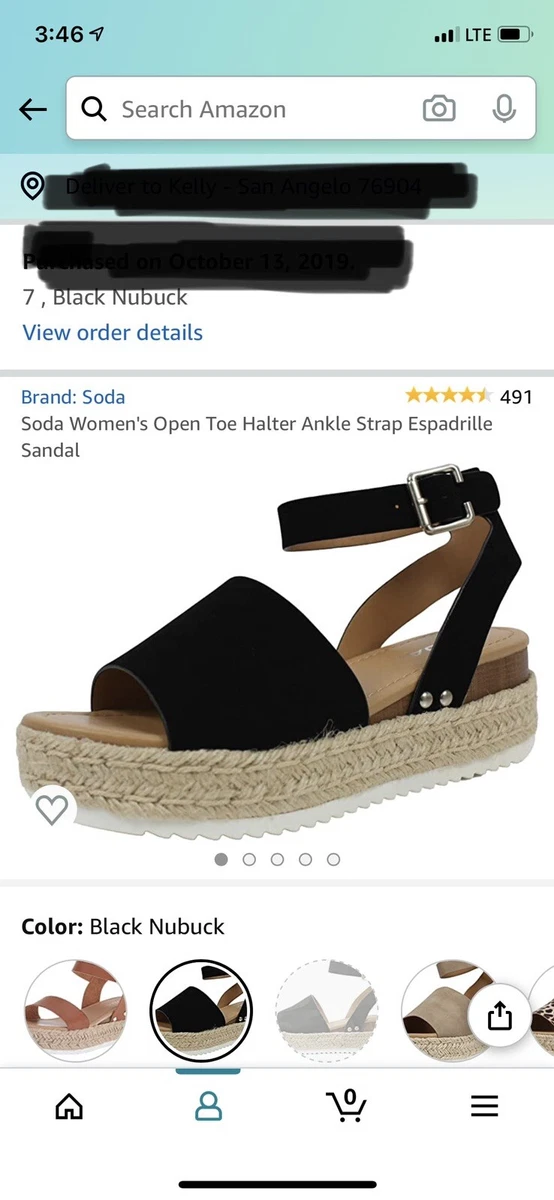554x1200 pixels.
Task: Tap the back arrow icon
Action: click(x=33, y=110)
